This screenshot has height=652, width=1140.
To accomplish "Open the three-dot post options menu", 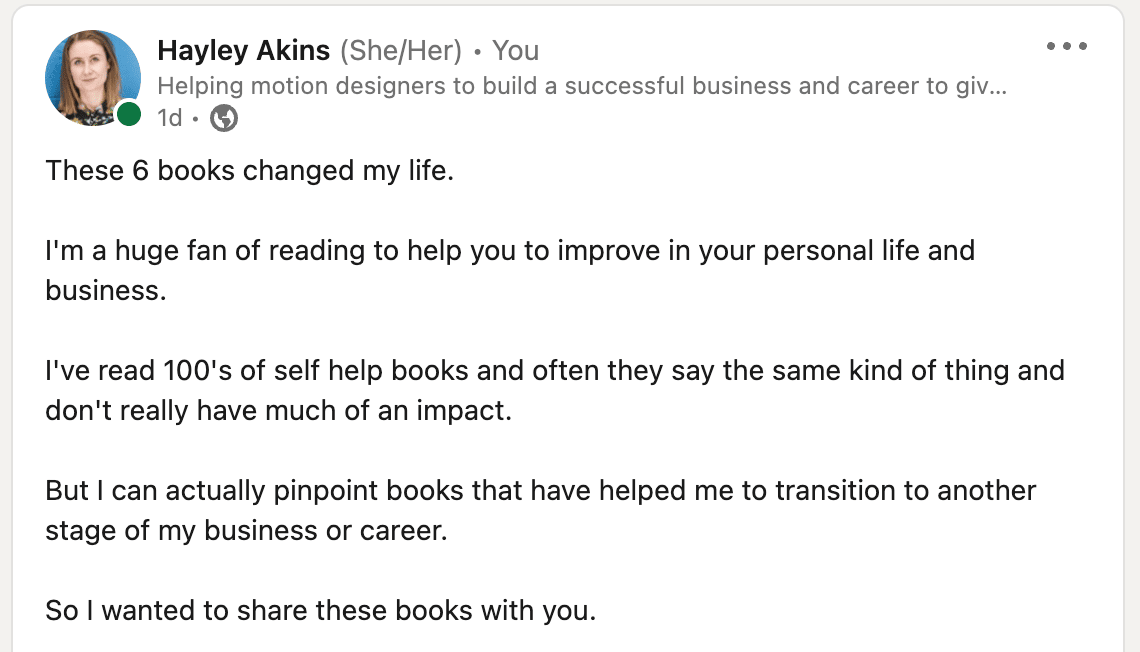I will point(1067,46).
